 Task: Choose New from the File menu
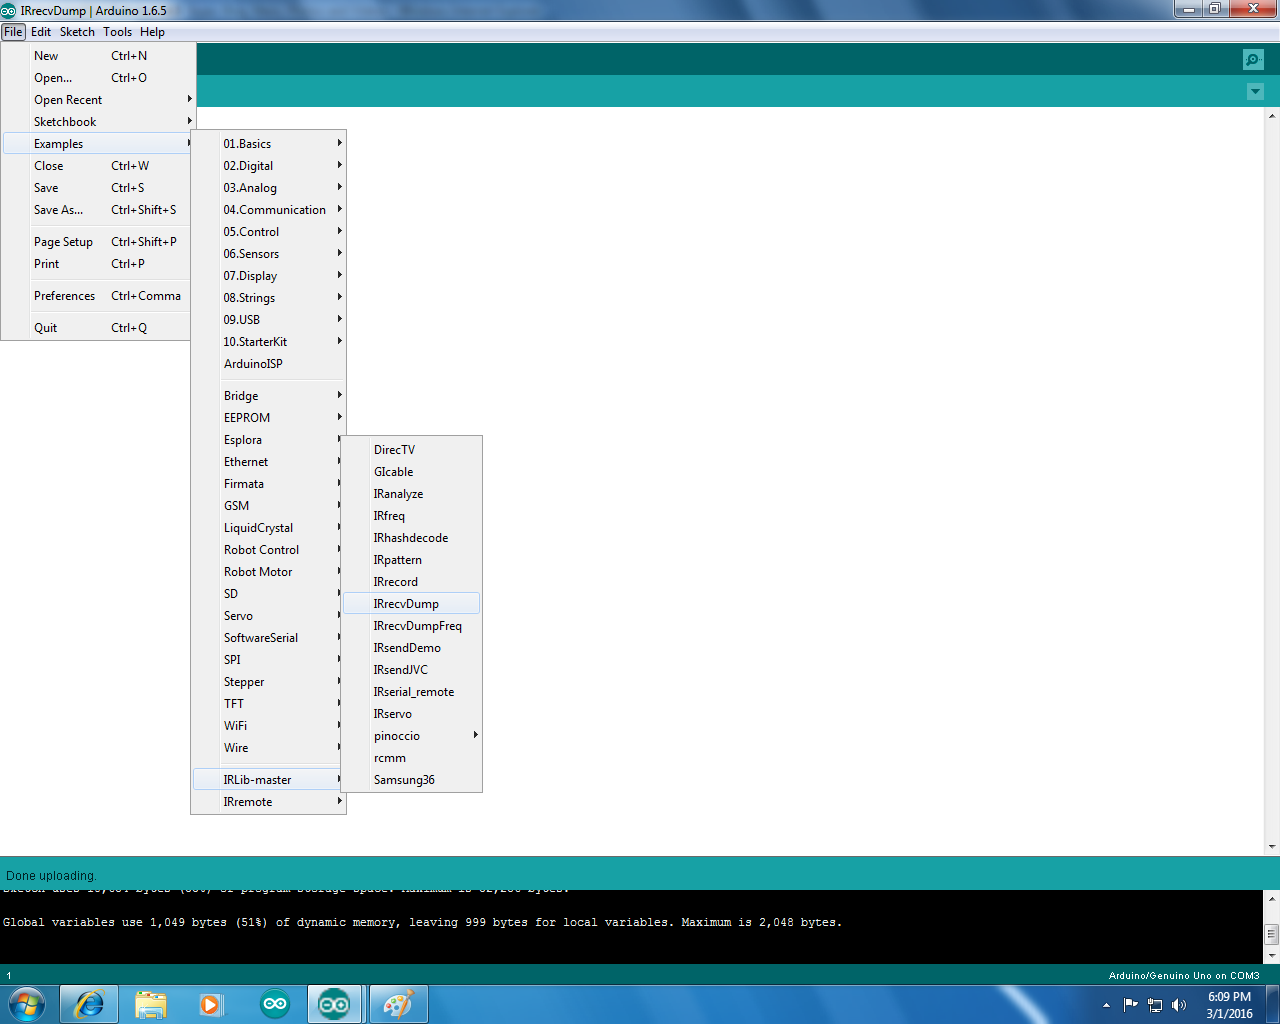tap(98, 56)
